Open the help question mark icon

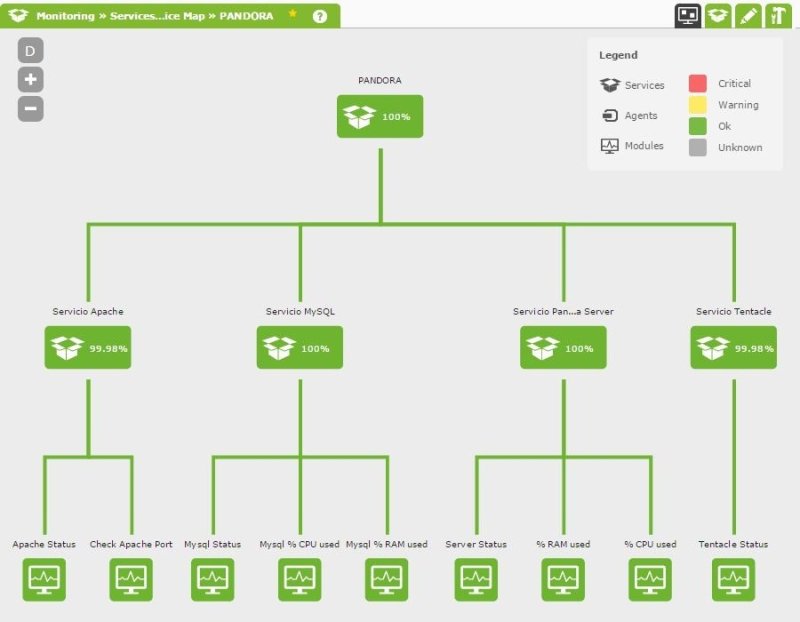[x=320, y=16]
